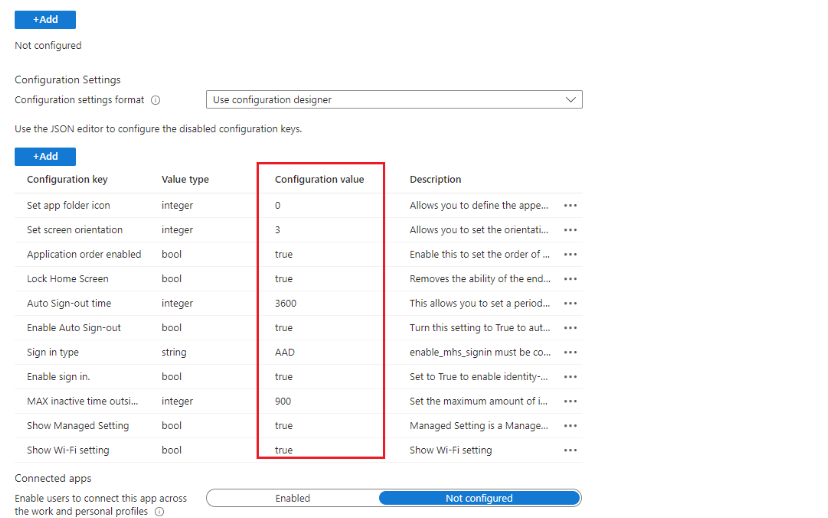Viewport: 828px width, 518px height.
Task: Open more options for Show Wi-Fi setting
Action: pyautogui.click(x=570, y=451)
